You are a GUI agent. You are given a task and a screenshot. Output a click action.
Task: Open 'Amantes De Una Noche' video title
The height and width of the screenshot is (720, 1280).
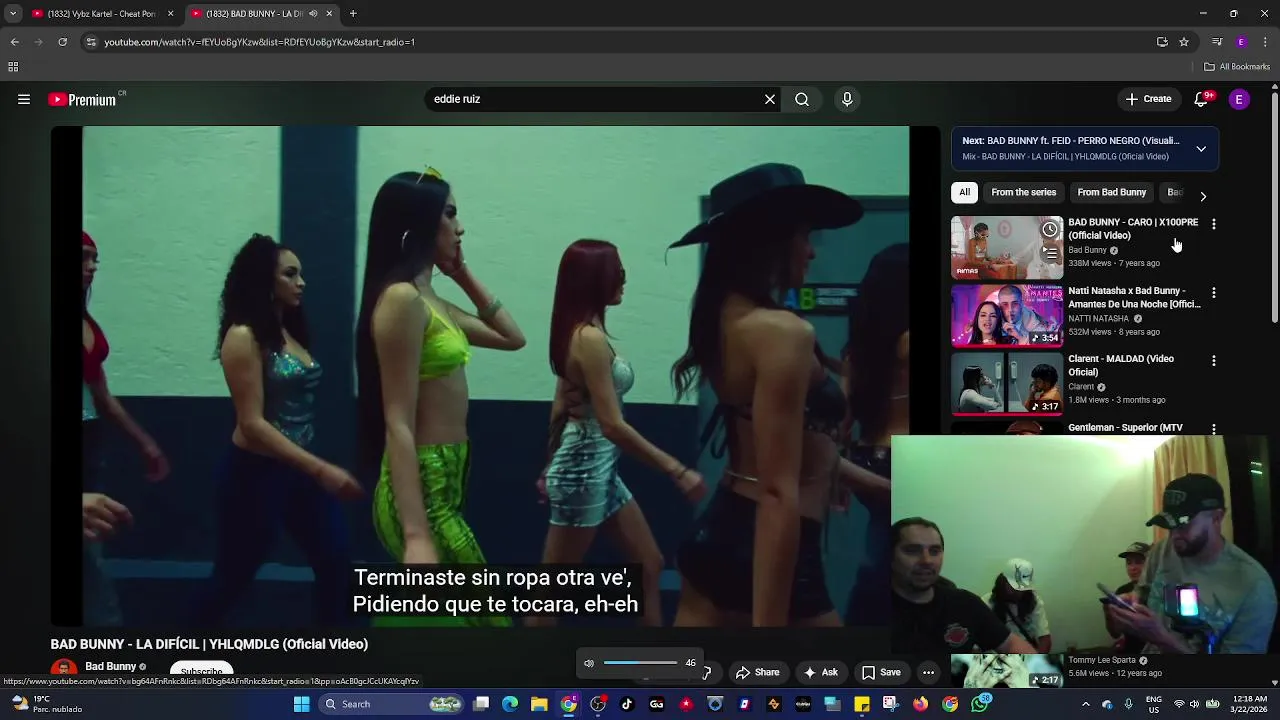(x=1134, y=297)
